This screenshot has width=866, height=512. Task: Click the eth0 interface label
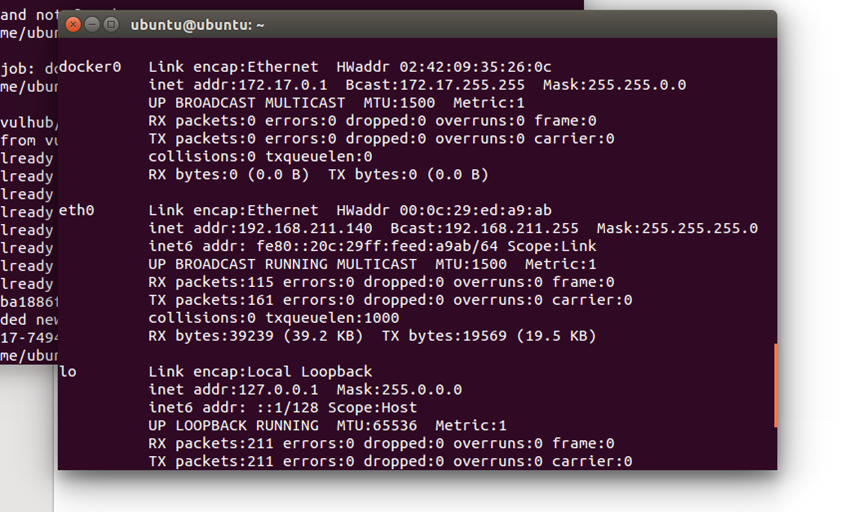[77, 210]
